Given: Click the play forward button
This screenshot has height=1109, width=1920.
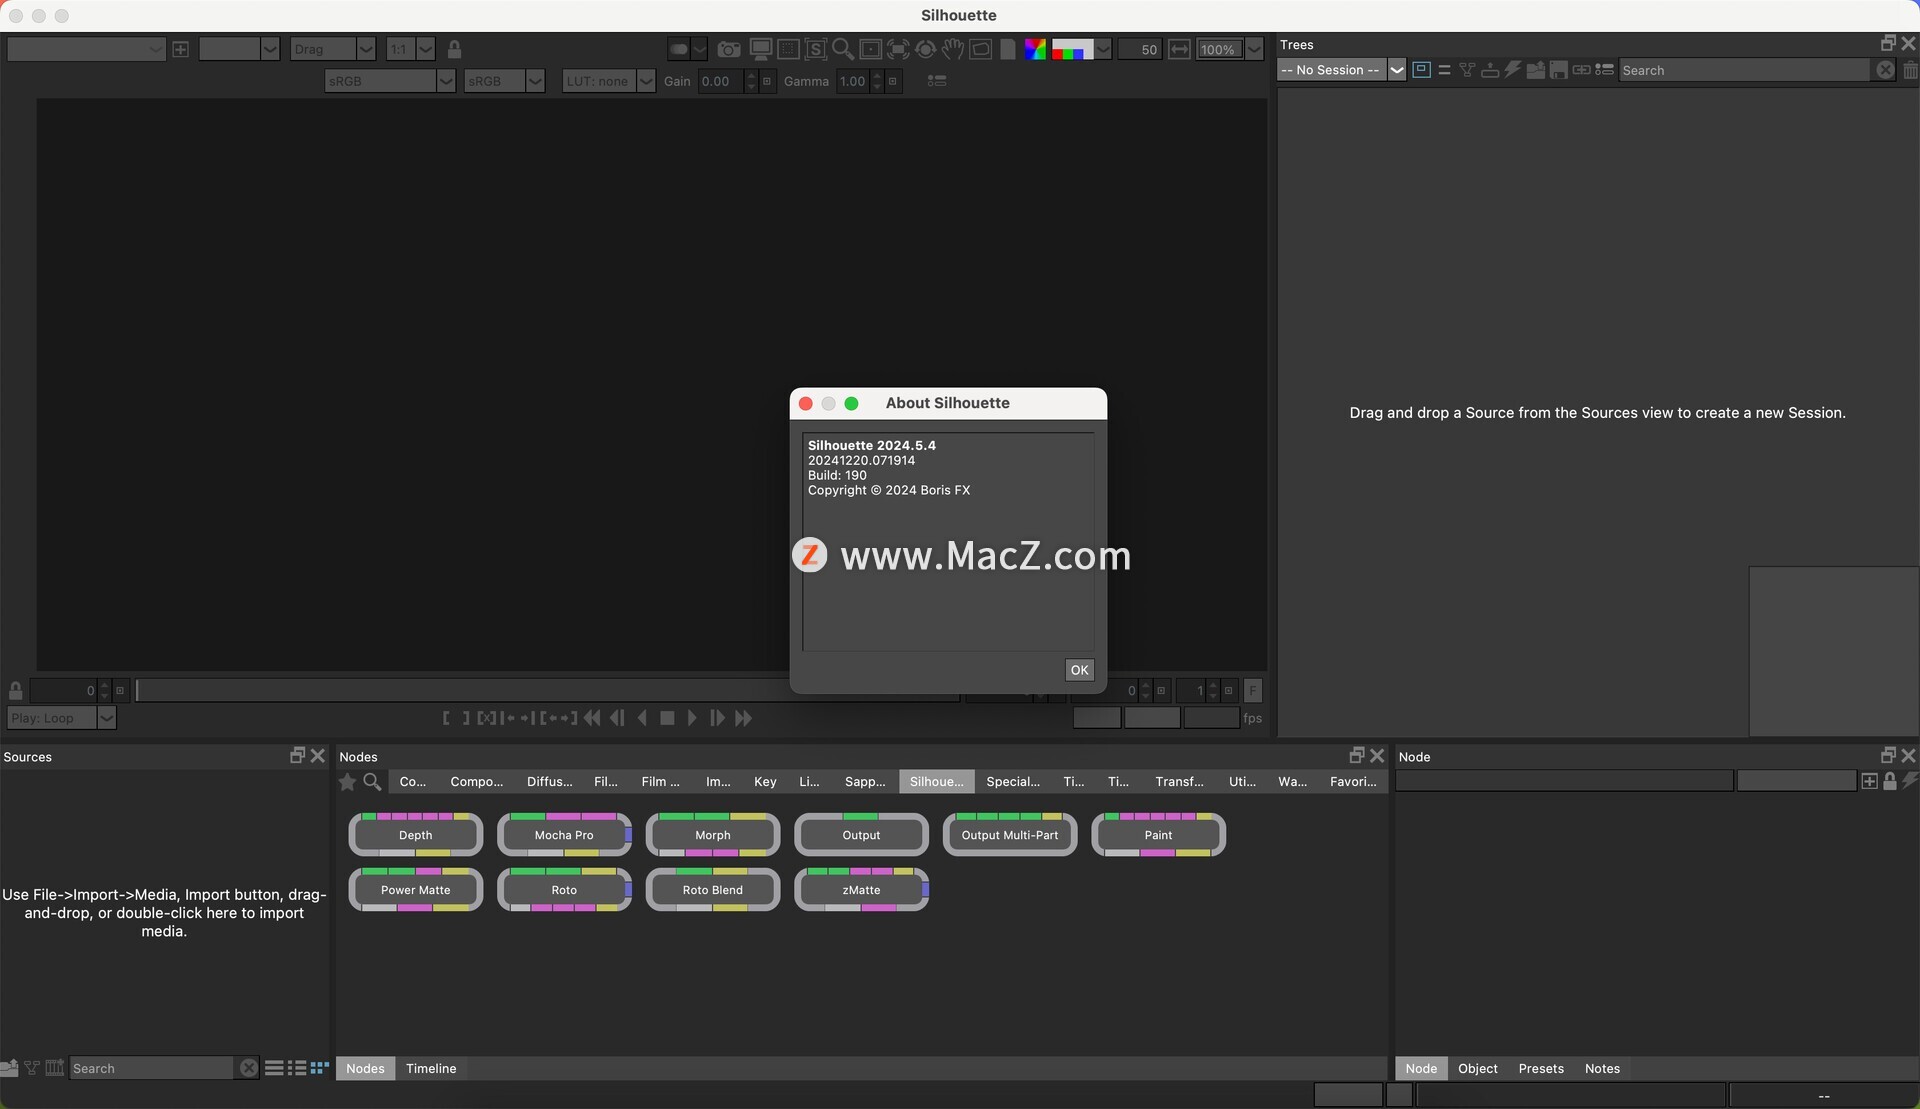Looking at the screenshot, I should pos(691,718).
